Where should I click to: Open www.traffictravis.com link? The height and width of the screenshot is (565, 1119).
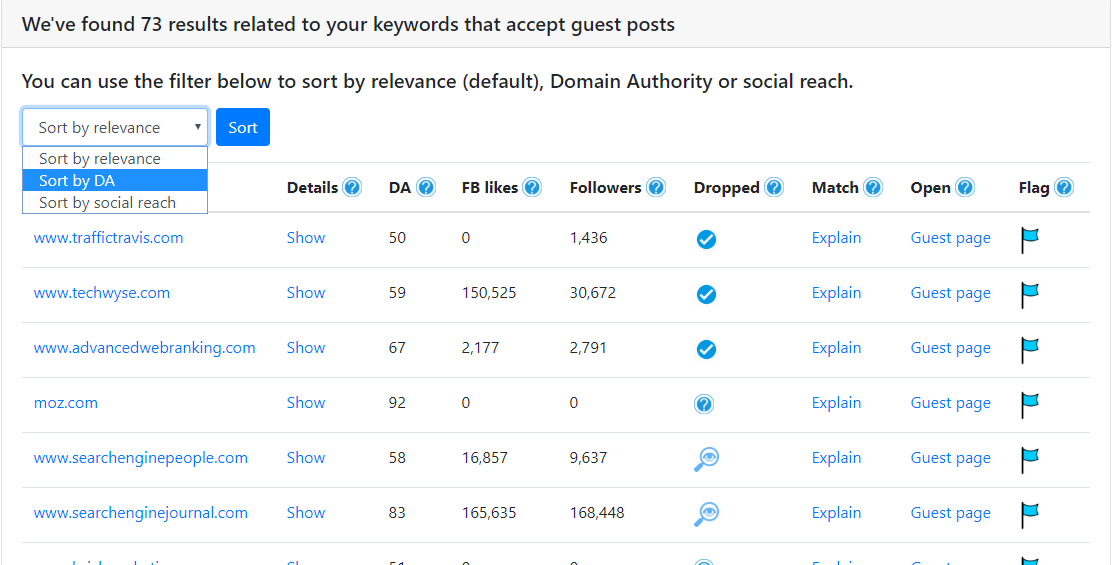pos(108,238)
